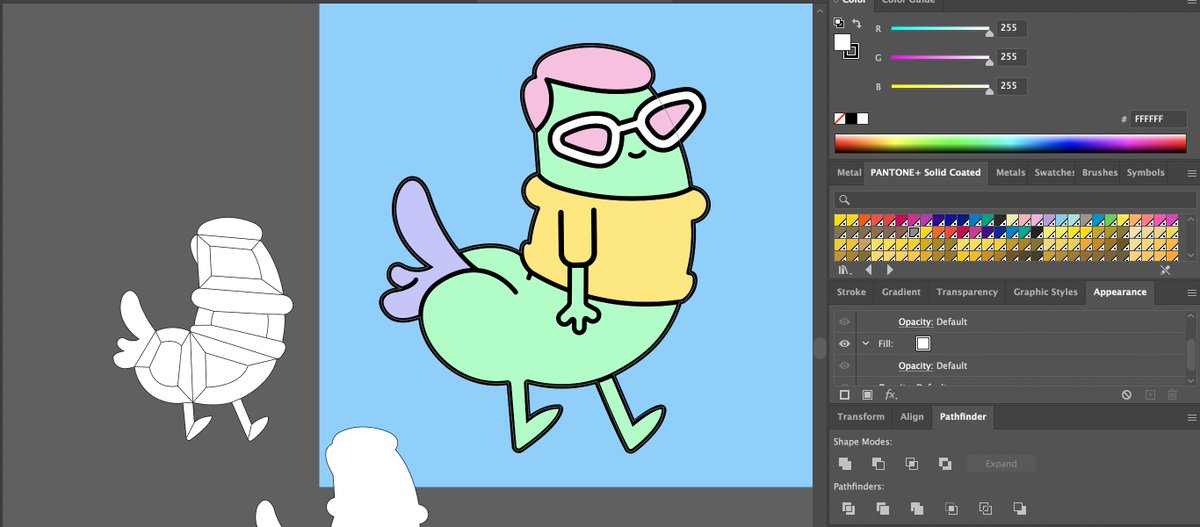Switch to the Metal swatch tab
Viewport: 1200px width, 527px height.
pyautogui.click(x=849, y=172)
